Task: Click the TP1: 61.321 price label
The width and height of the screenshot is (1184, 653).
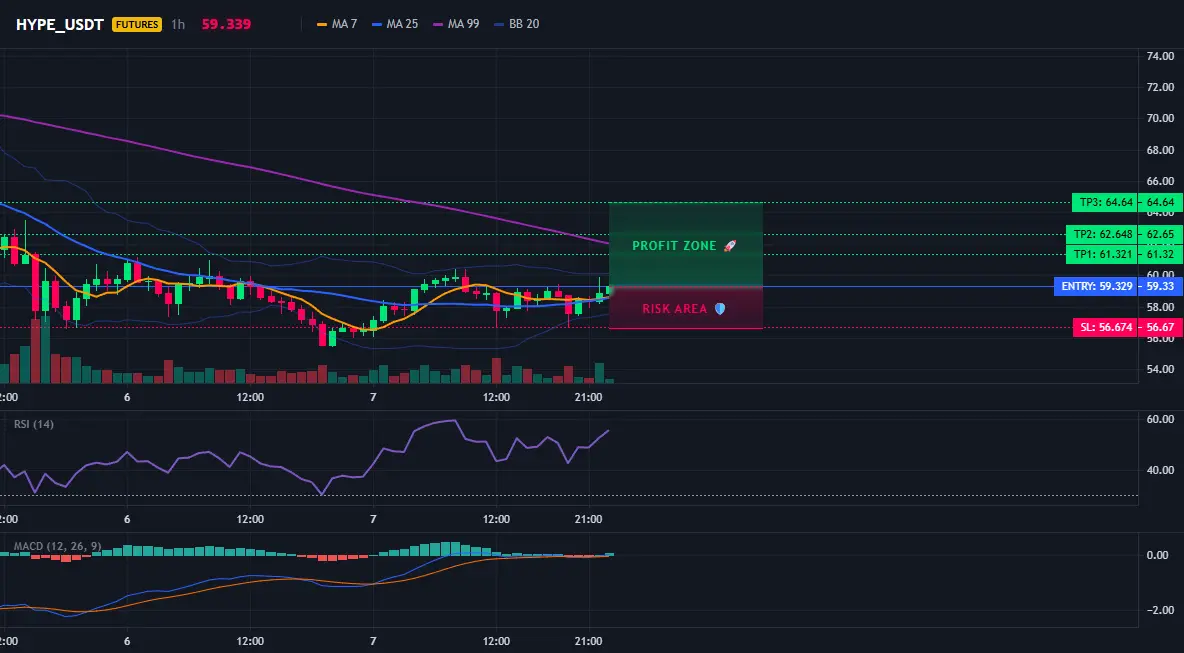Action: (x=1102, y=254)
